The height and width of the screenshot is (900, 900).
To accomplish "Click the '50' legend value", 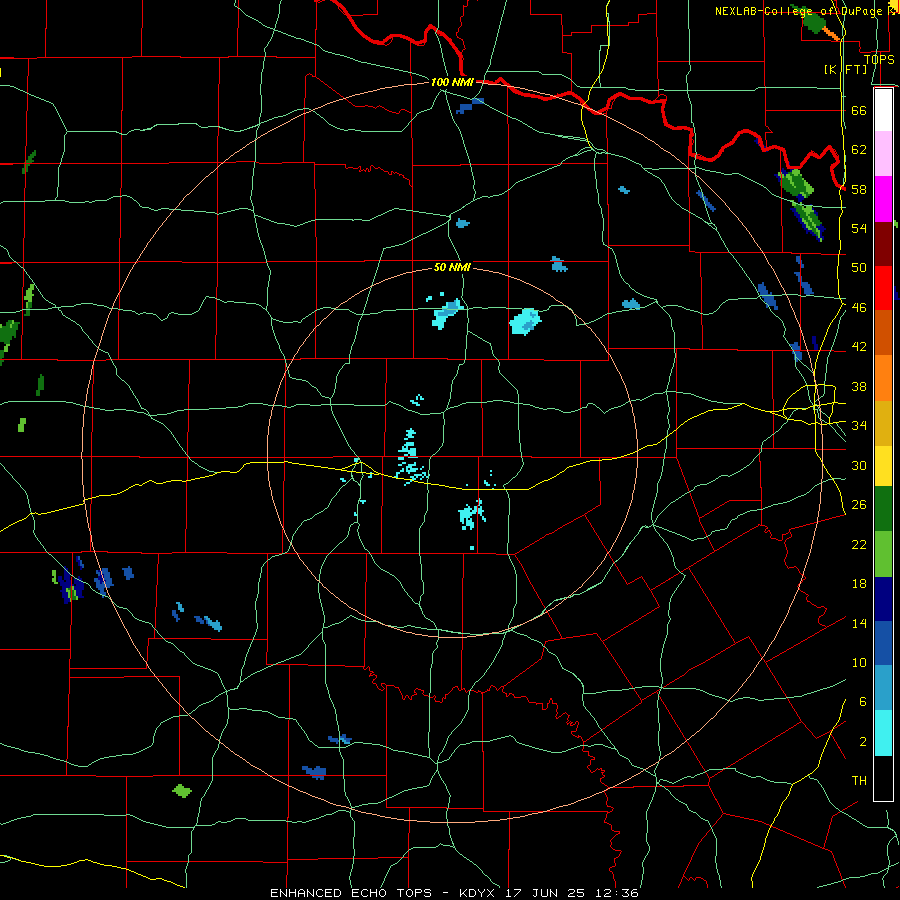I will click(x=859, y=267).
